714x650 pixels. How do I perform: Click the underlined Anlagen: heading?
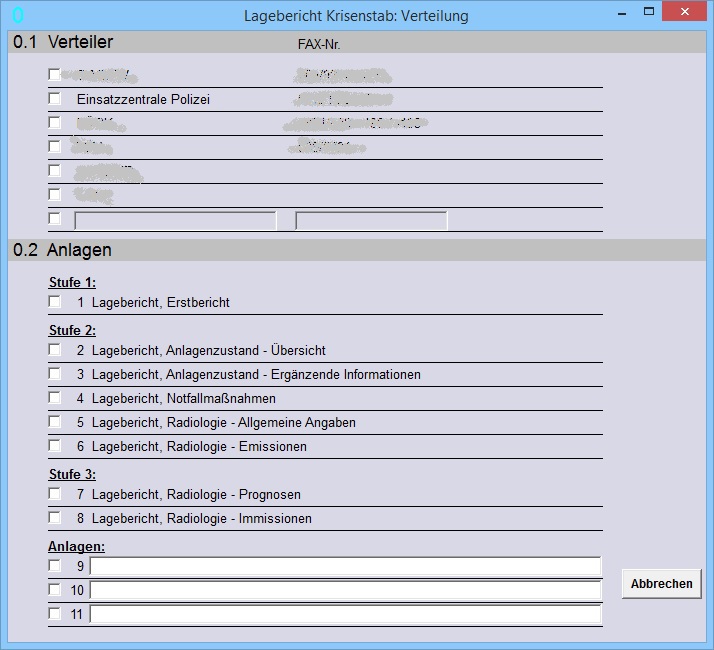76,546
